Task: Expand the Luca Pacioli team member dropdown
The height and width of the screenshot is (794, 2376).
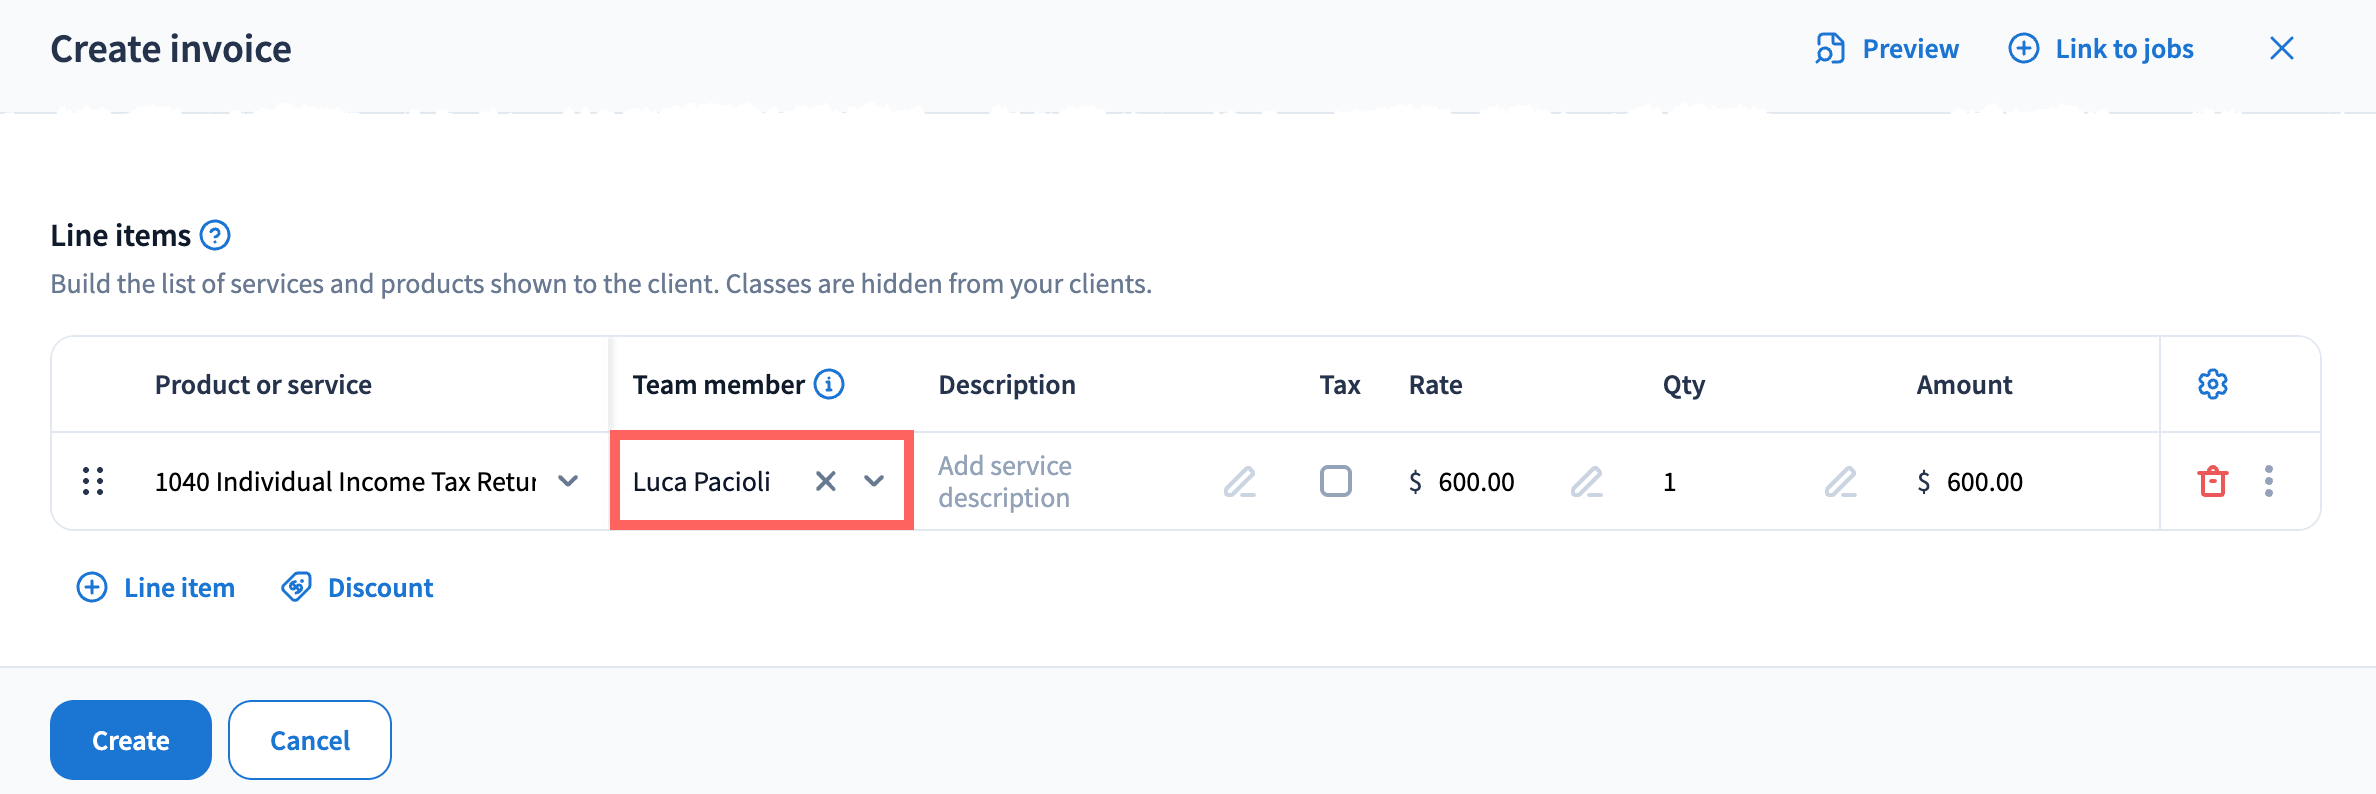Action: [x=874, y=482]
